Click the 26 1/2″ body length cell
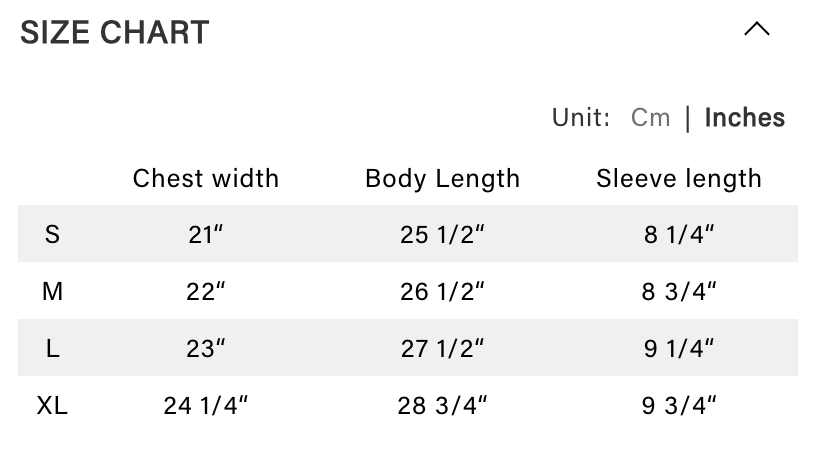Viewport: 824px width, 458px height. point(442,292)
